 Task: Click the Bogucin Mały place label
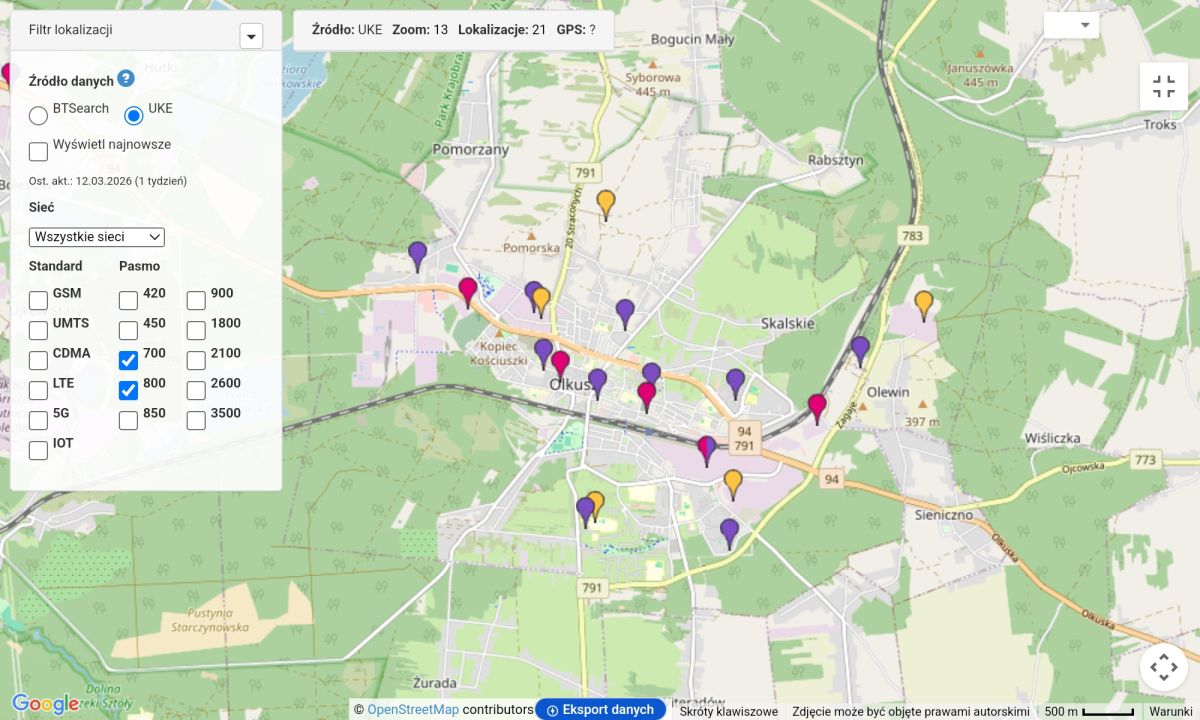click(692, 40)
